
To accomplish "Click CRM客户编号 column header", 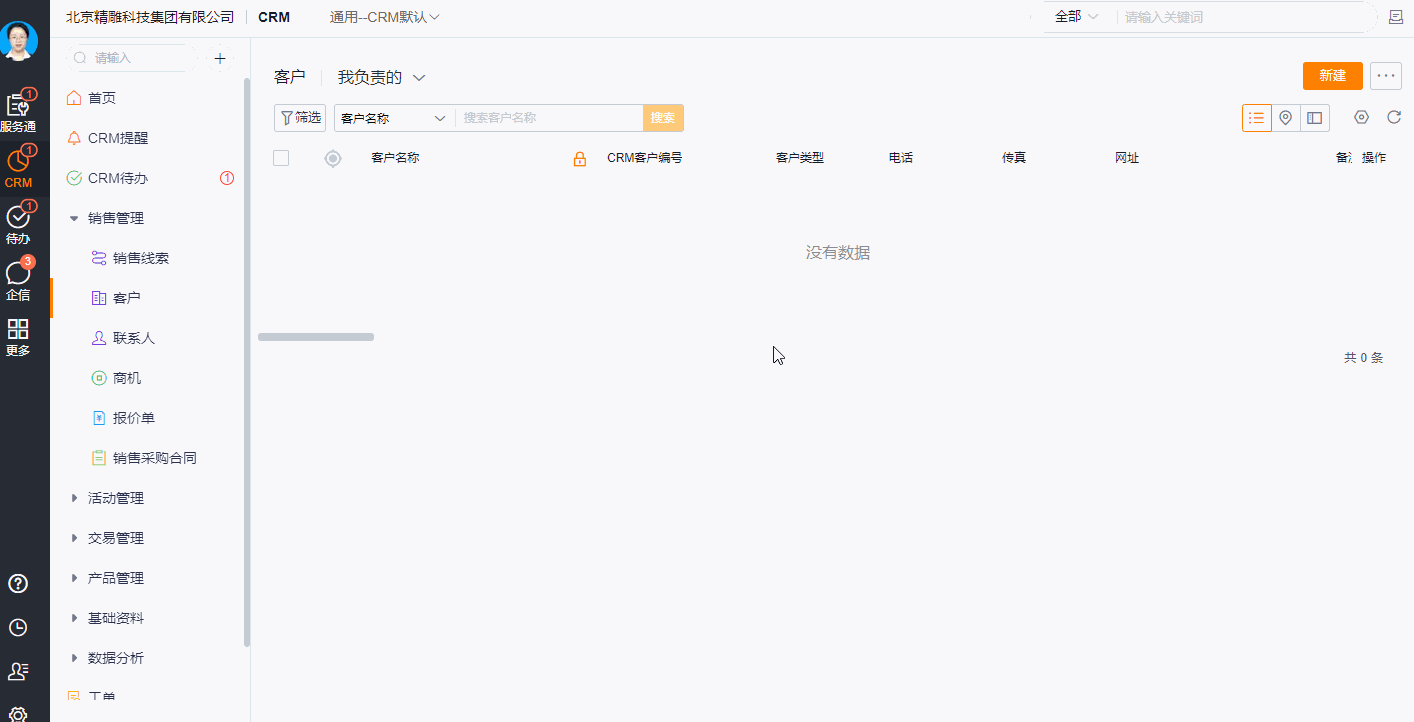I will tap(645, 158).
